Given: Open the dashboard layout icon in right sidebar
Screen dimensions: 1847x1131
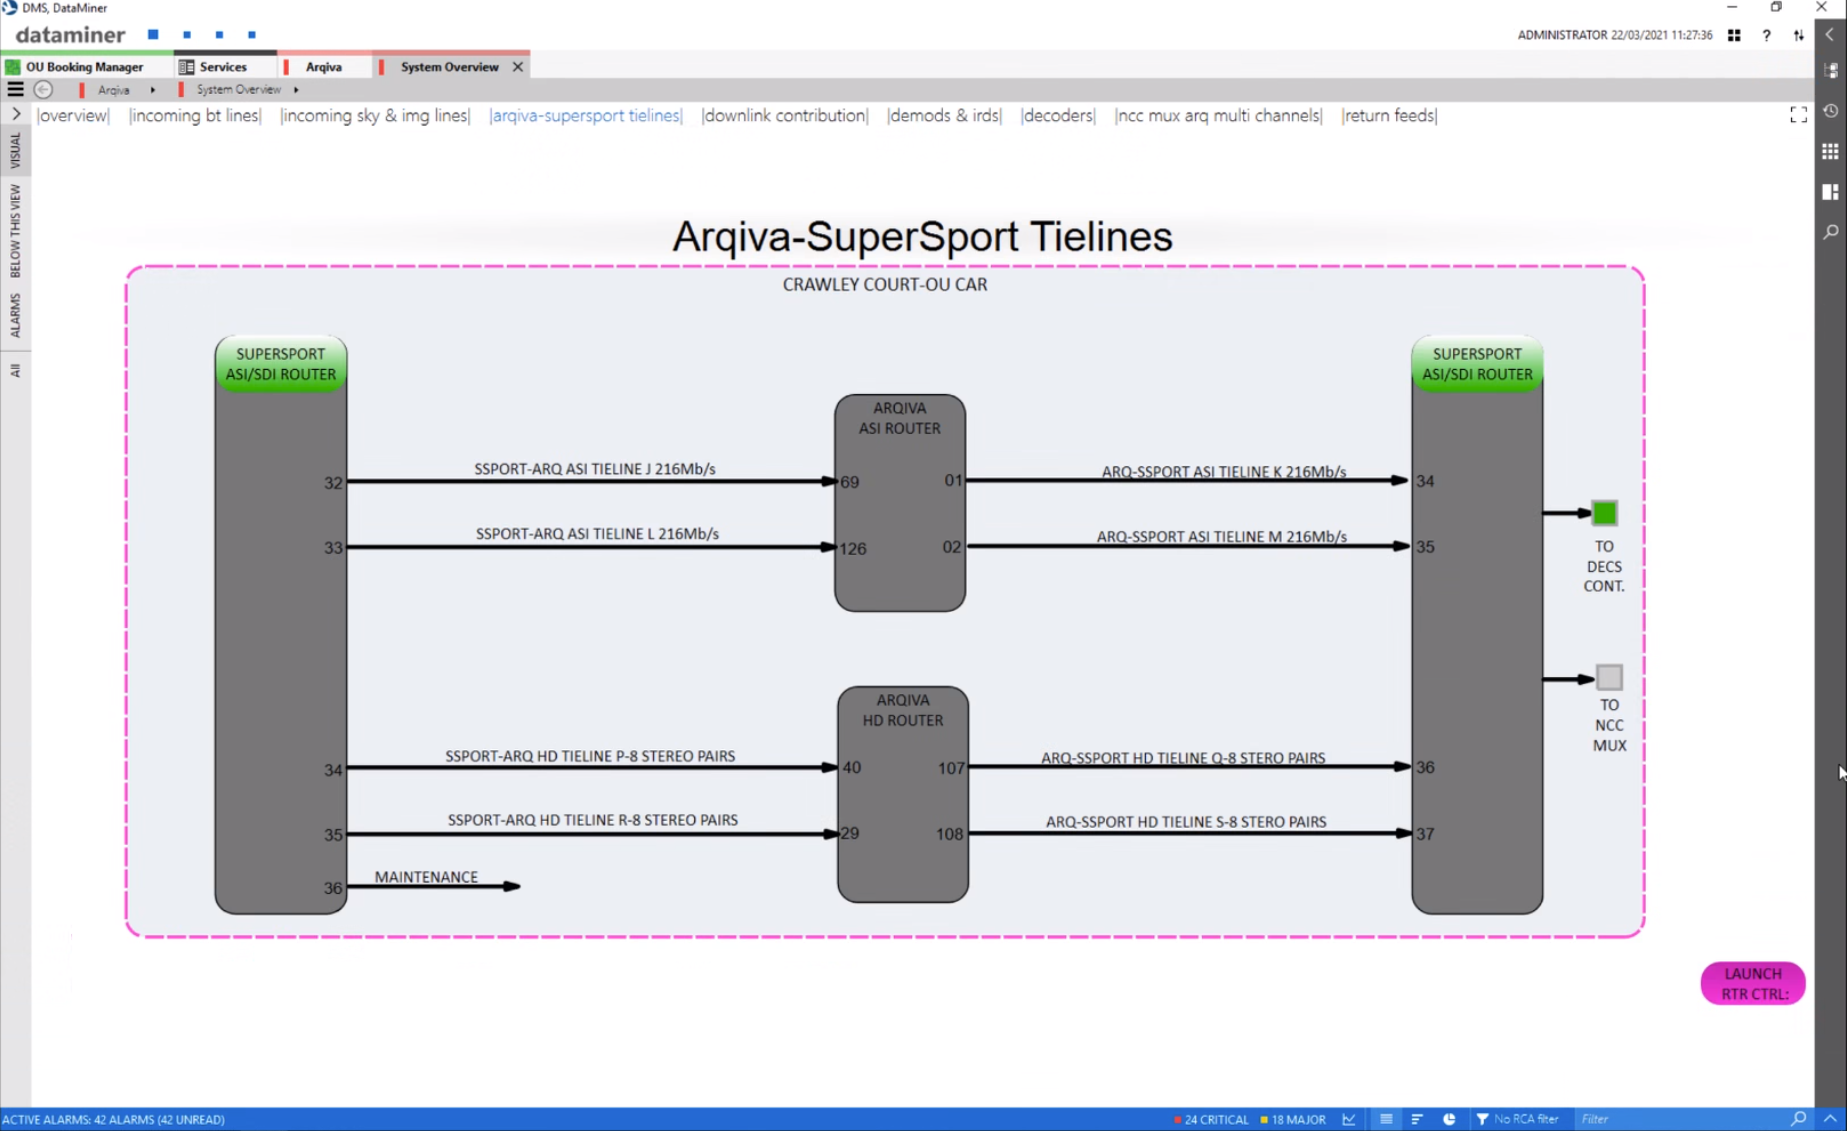Looking at the screenshot, I should coord(1830,191).
